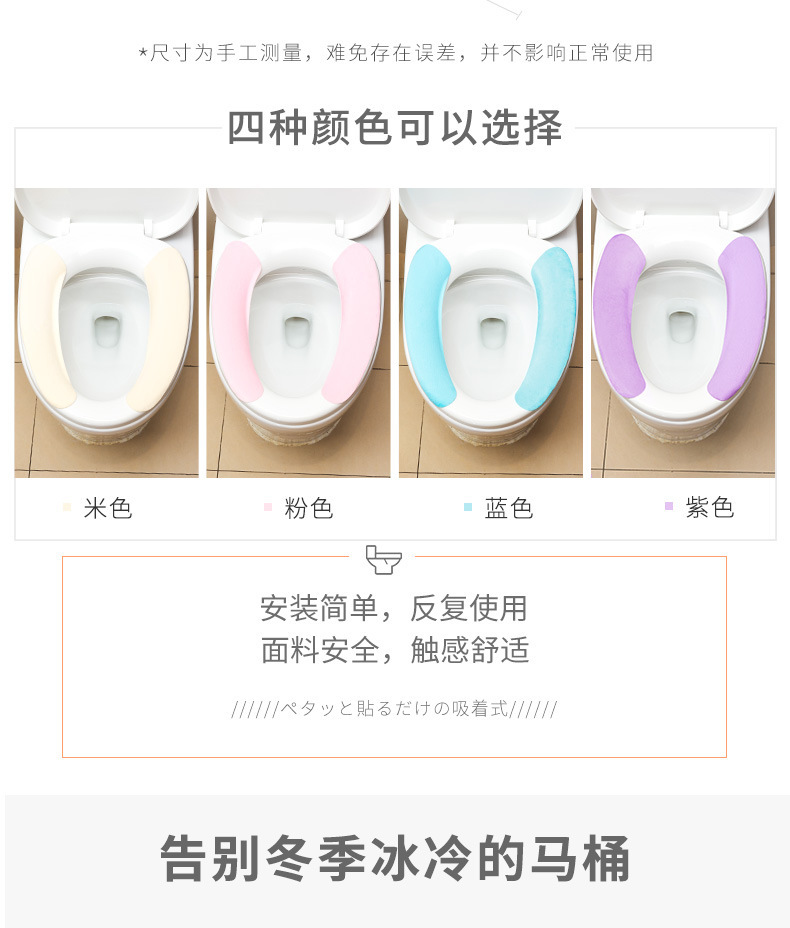This screenshot has height=928, width=790.
Task: Click the 粉色 label text
Action: [308, 508]
